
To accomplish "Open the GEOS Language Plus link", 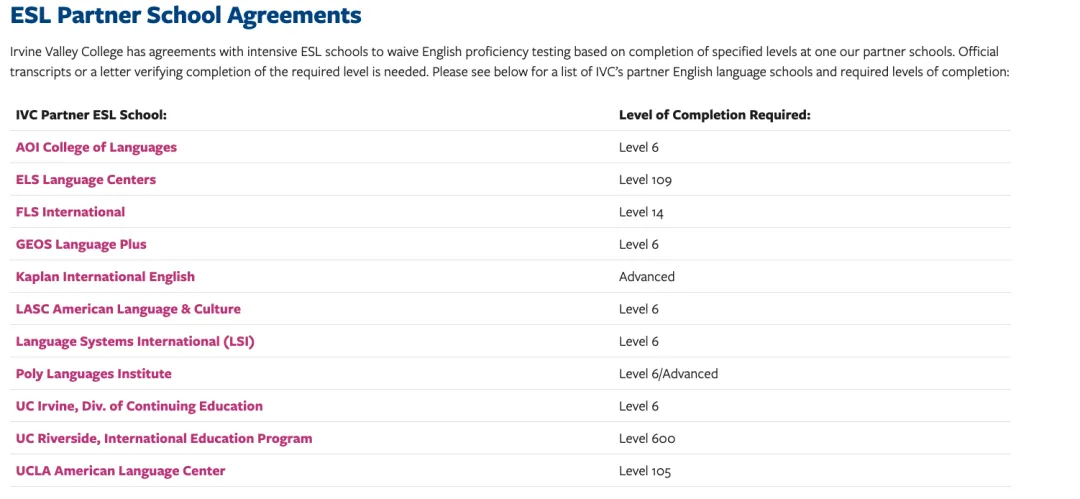I will (x=81, y=244).
